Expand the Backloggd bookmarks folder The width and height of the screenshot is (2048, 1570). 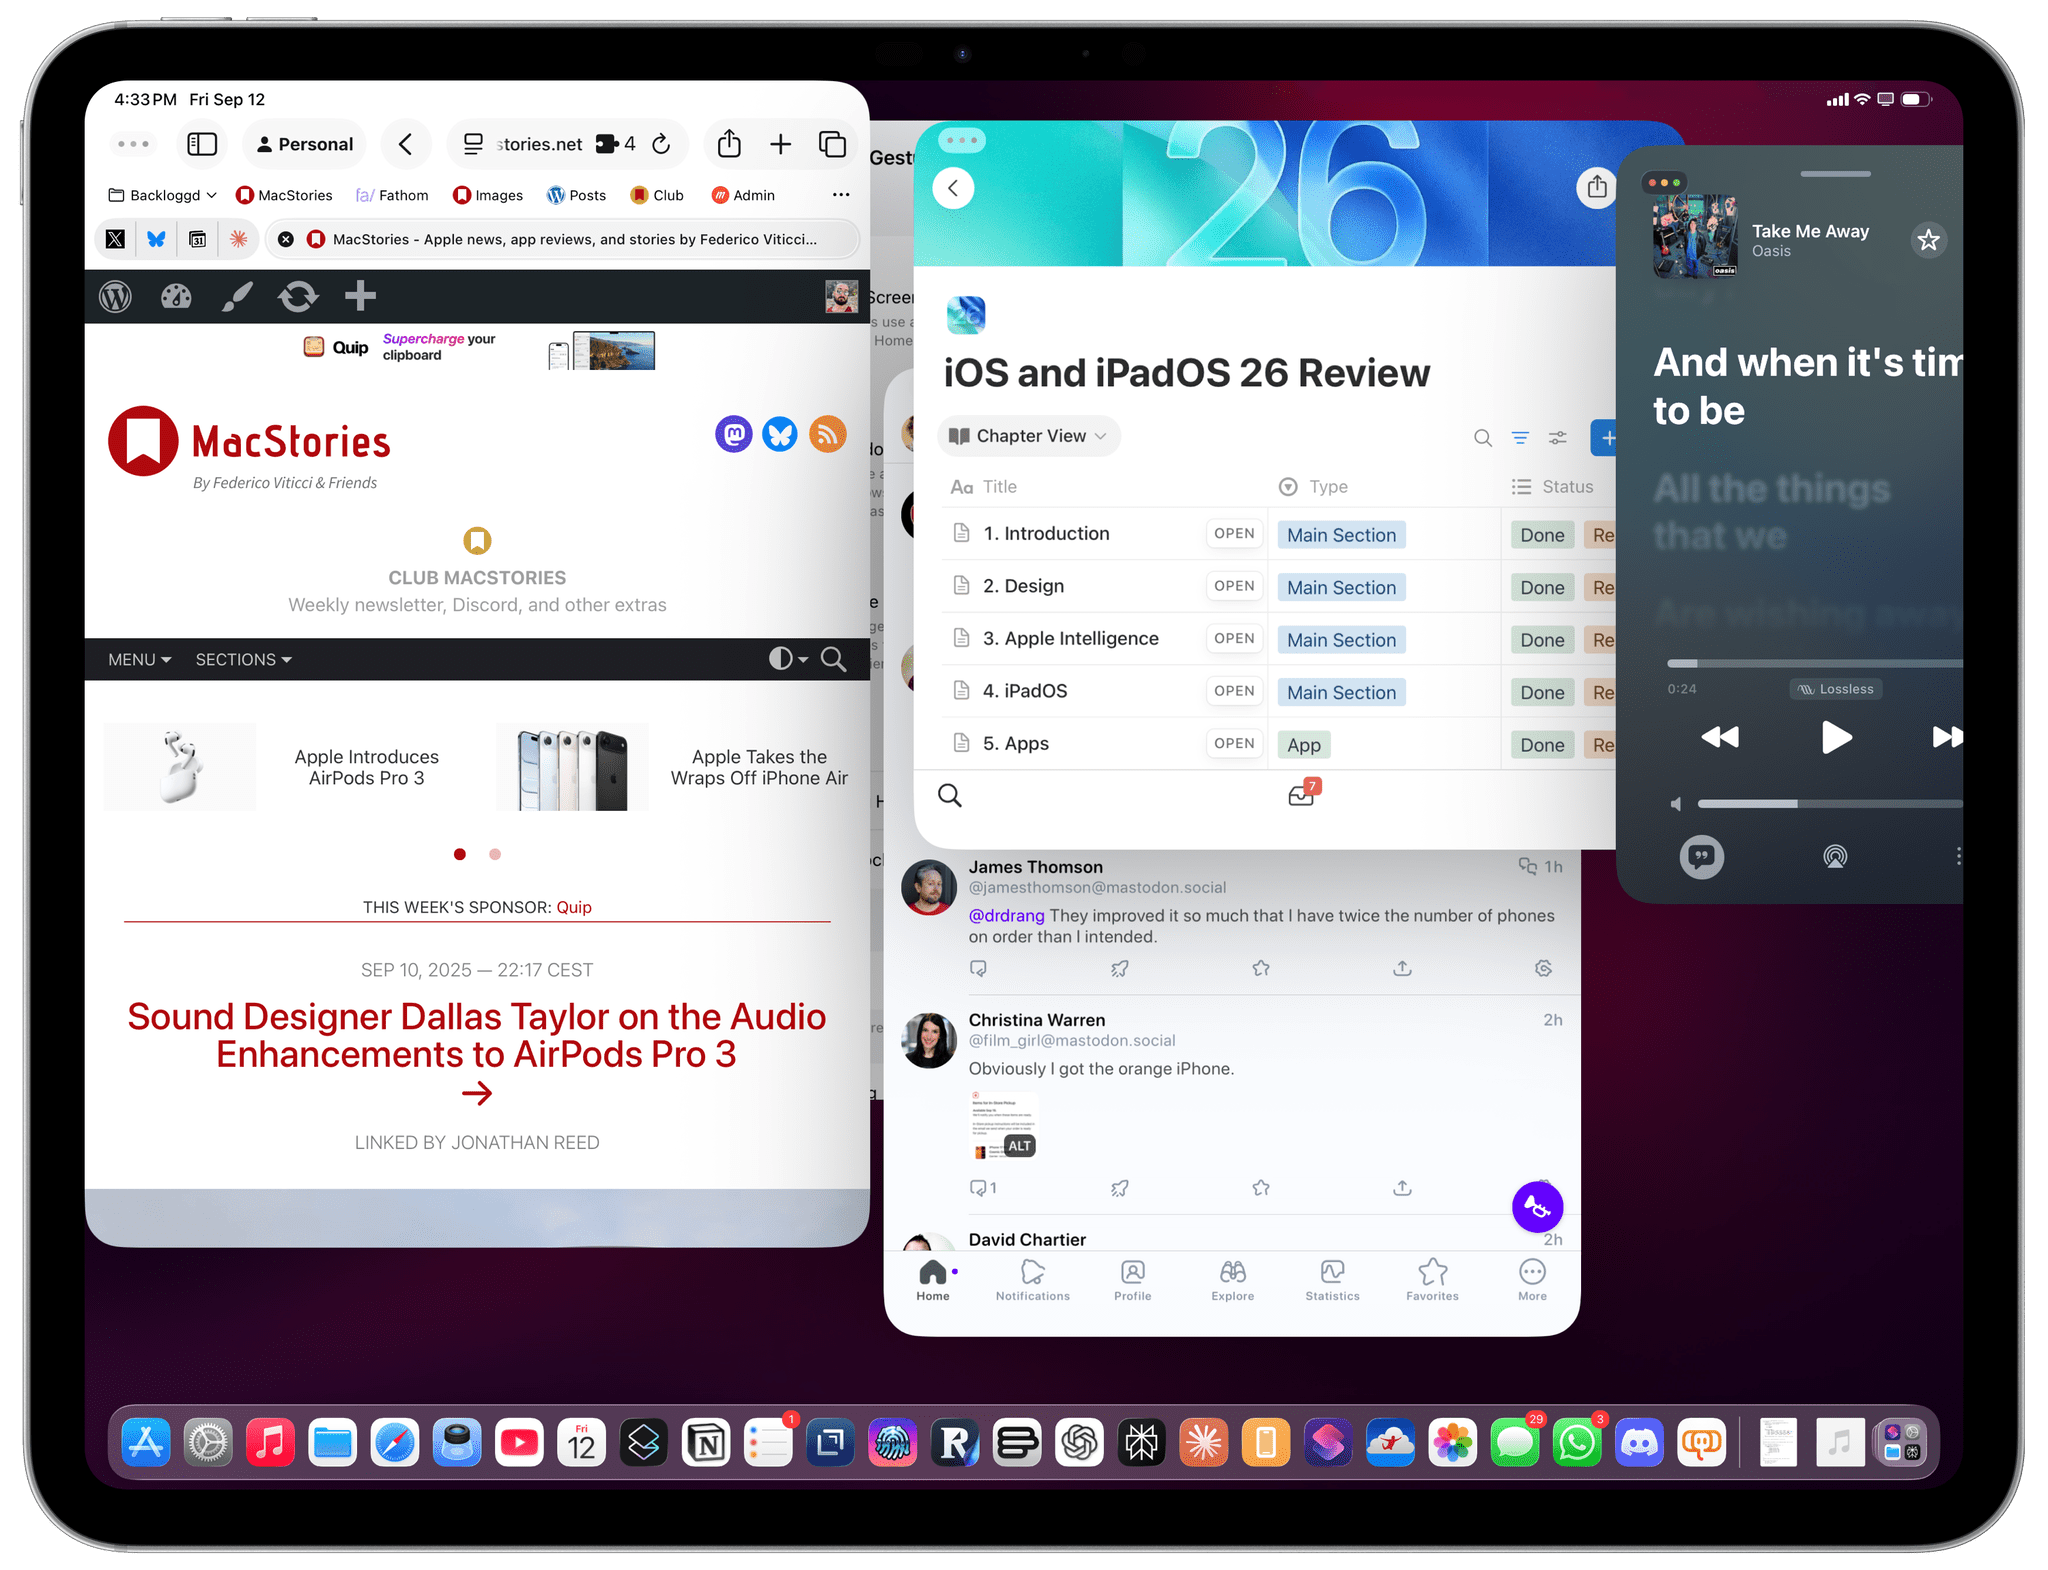click(x=162, y=195)
